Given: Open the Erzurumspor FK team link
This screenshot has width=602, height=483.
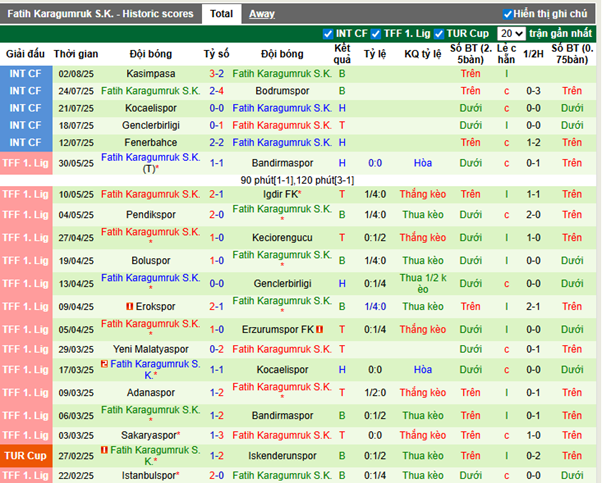Looking at the screenshot, I should [278, 329].
